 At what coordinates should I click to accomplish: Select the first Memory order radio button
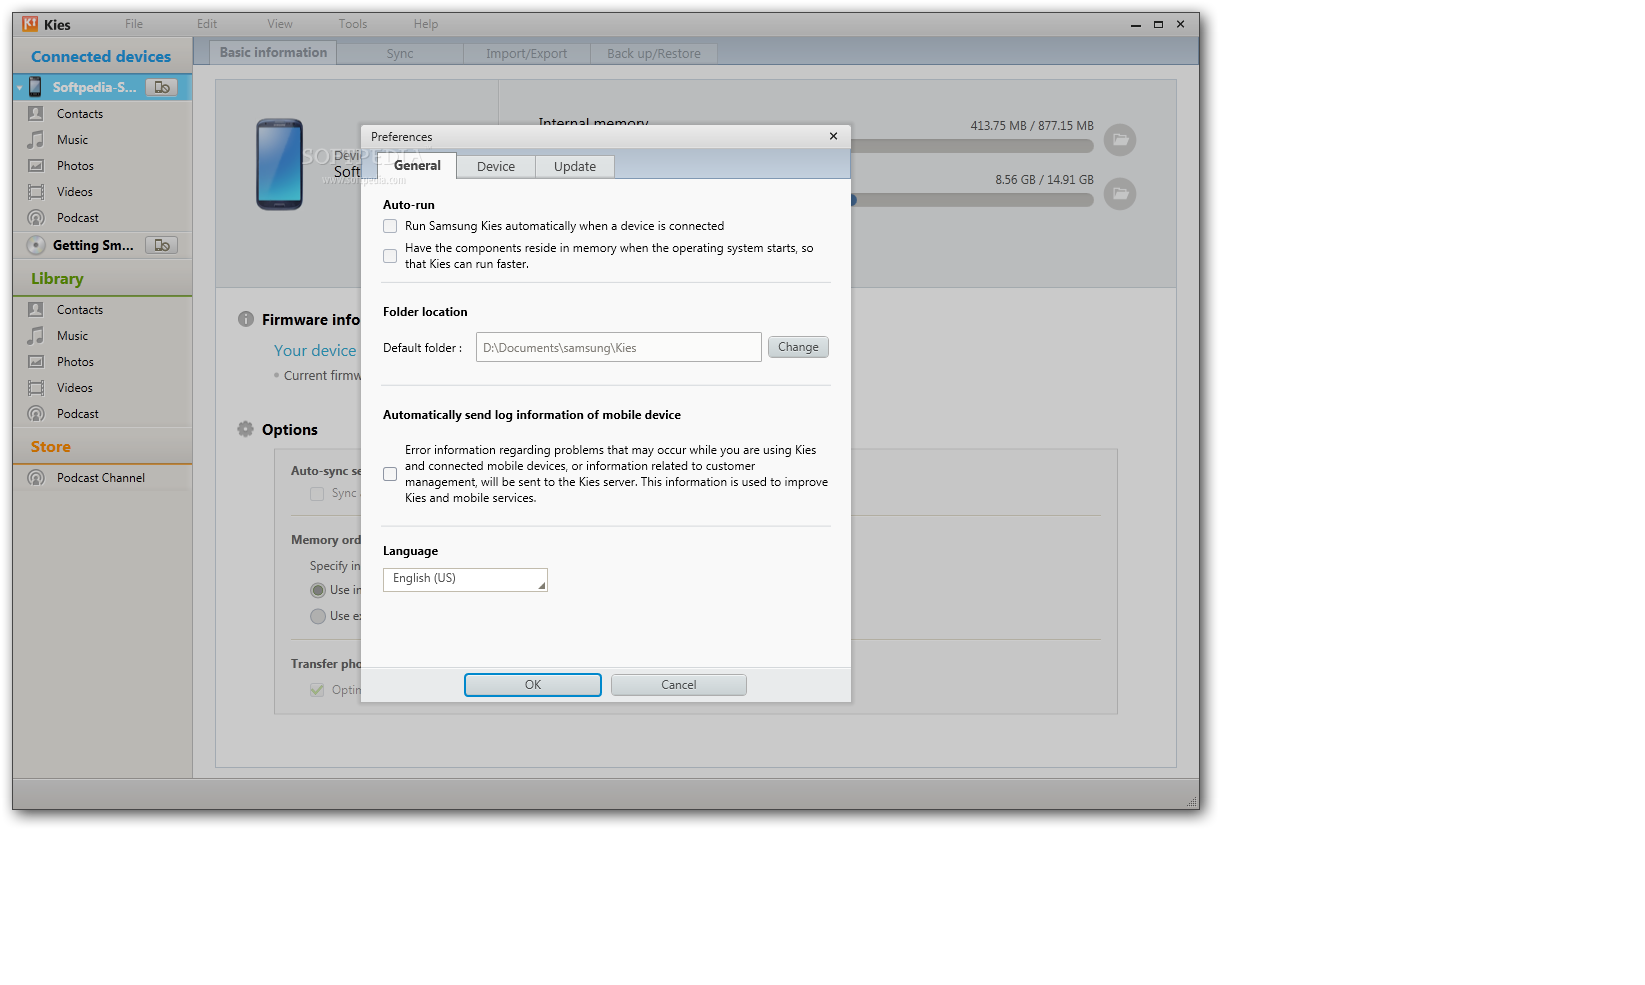click(x=318, y=590)
